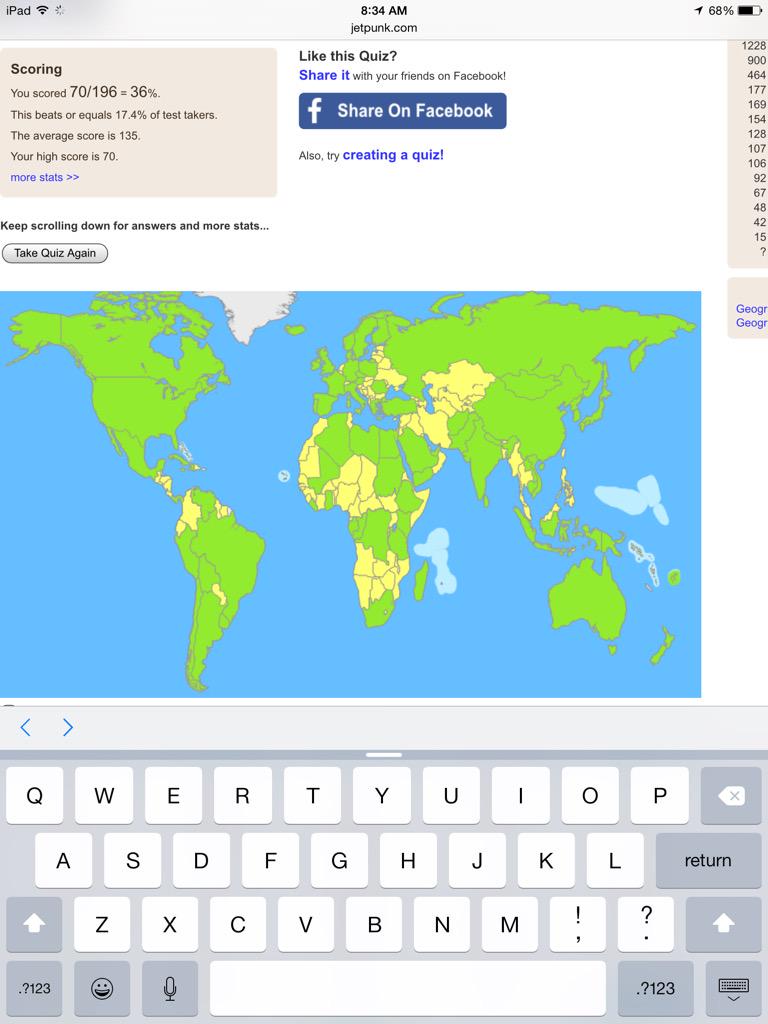Select 'The average score is 135.' text

click(76, 136)
